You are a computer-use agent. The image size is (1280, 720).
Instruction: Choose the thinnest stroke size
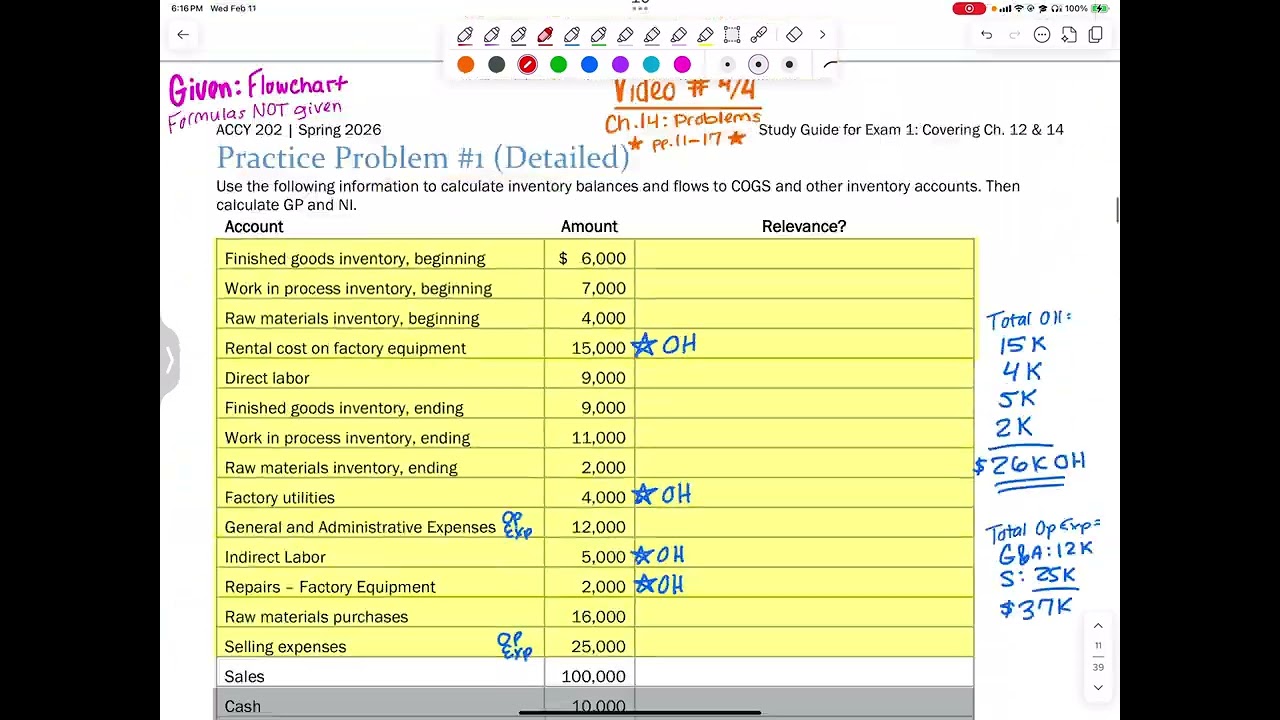(x=728, y=64)
